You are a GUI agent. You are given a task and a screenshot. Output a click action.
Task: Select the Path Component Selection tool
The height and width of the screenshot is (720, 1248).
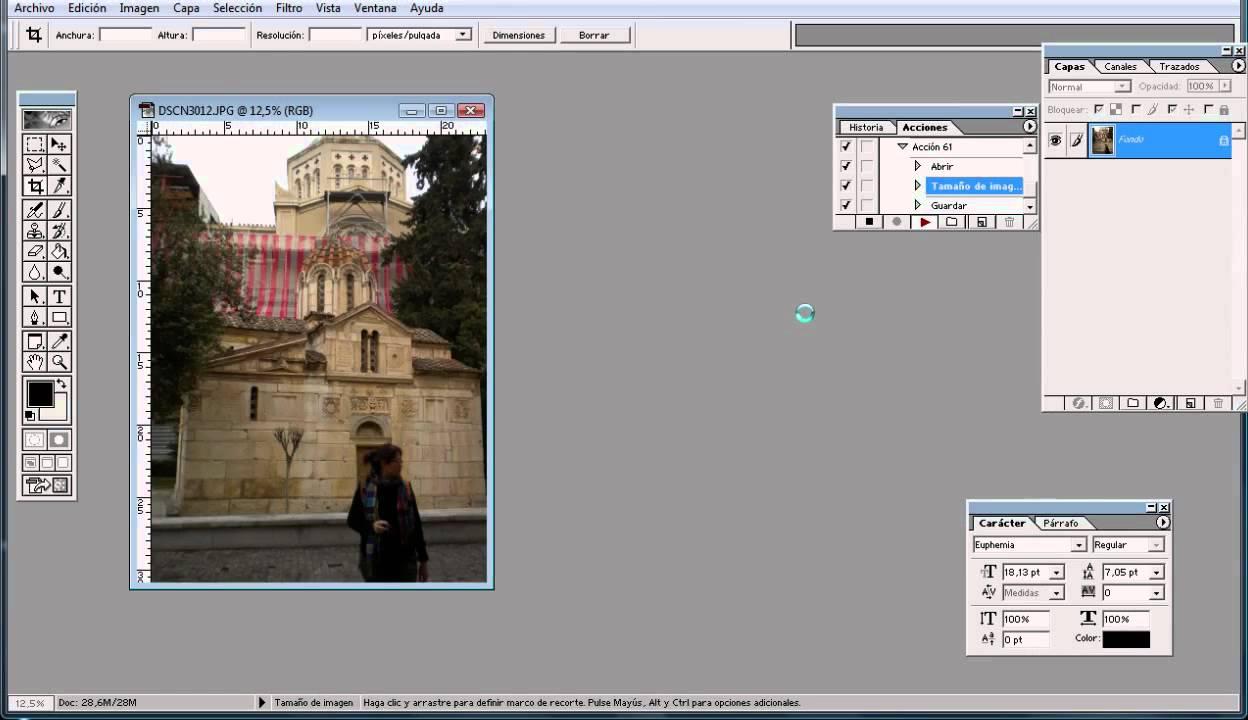pyautogui.click(x=35, y=297)
